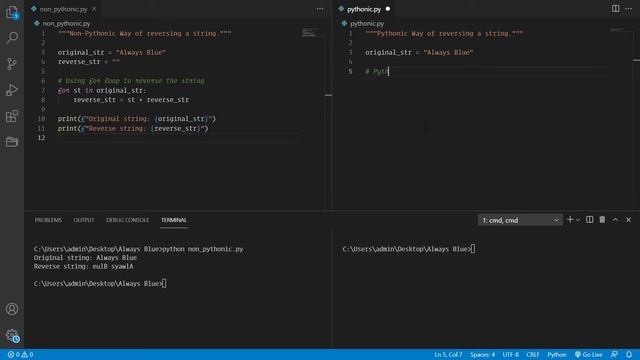The height and width of the screenshot is (360, 640).
Task: Click 'Reverse string: eulB syawlA' terminal output
Action: tap(83, 267)
